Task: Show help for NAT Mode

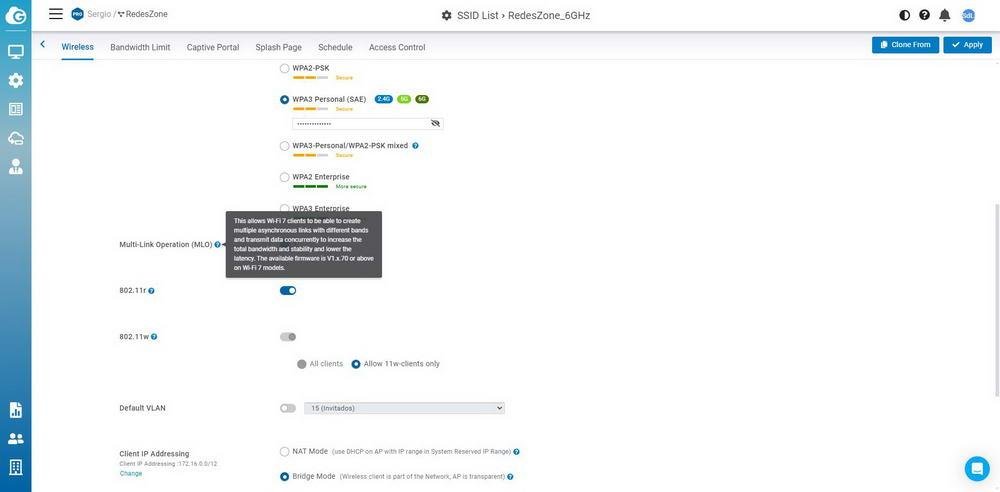Action: [x=516, y=452]
